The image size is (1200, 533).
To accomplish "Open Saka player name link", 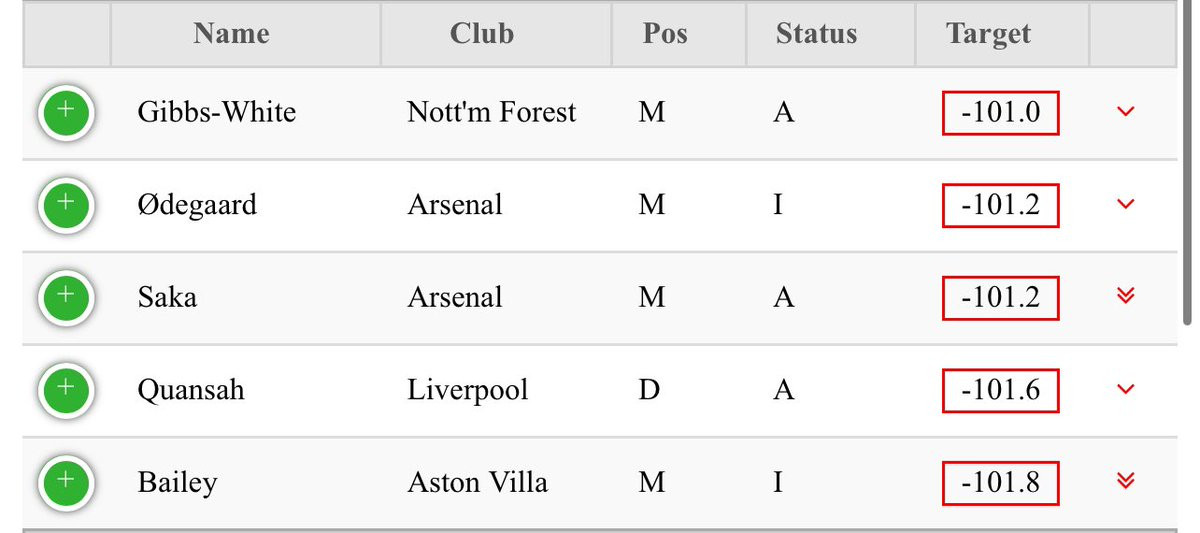I will pyautogui.click(x=167, y=297).
